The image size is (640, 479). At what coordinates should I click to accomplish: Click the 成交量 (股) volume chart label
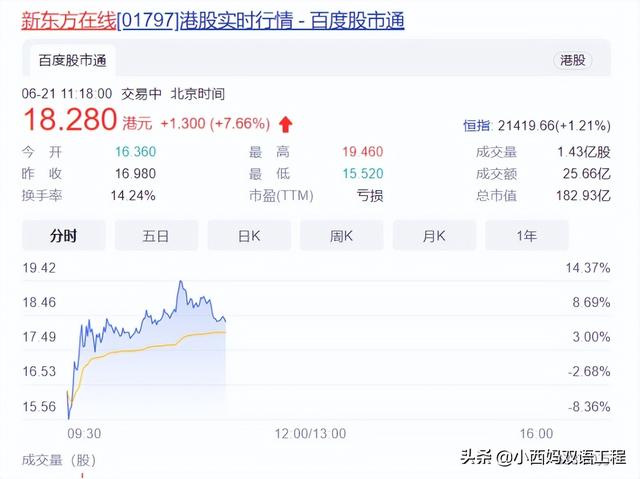(x=59, y=460)
